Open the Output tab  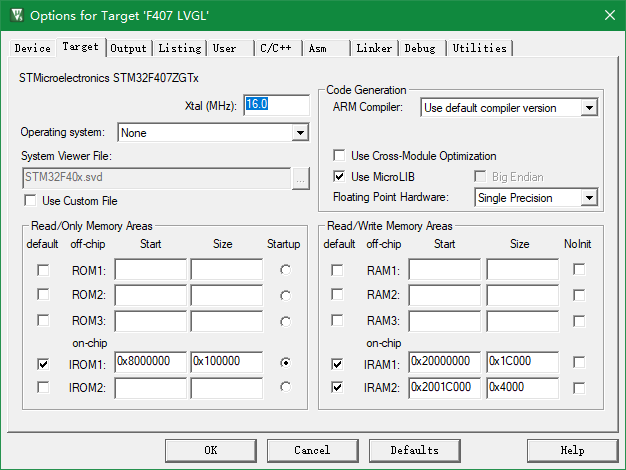click(129, 48)
